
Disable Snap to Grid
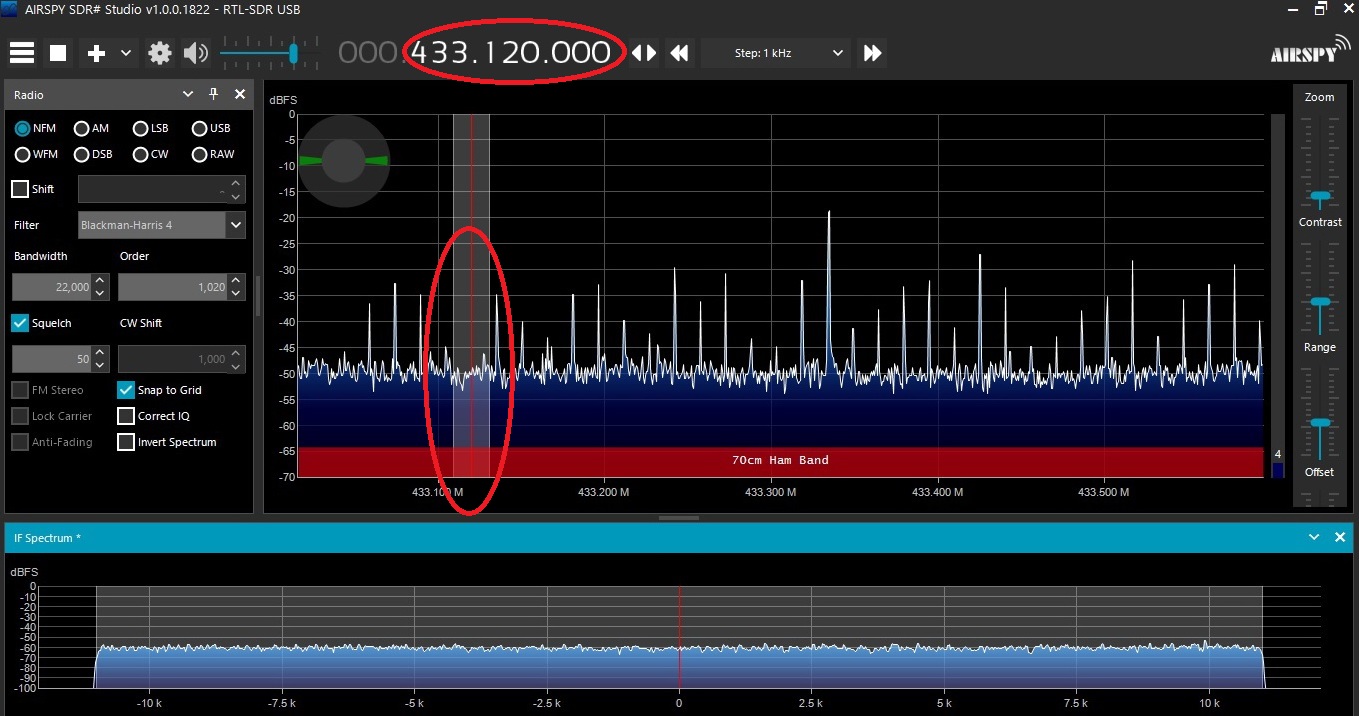[x=126, y=390]
